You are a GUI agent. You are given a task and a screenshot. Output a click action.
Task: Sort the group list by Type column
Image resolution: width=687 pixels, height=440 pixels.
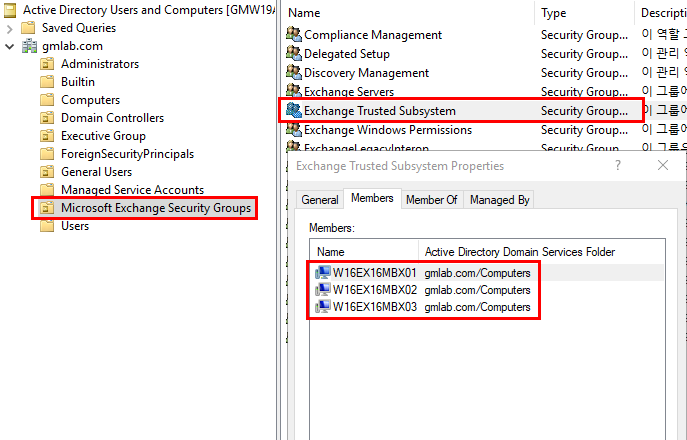tap(584, 13)
